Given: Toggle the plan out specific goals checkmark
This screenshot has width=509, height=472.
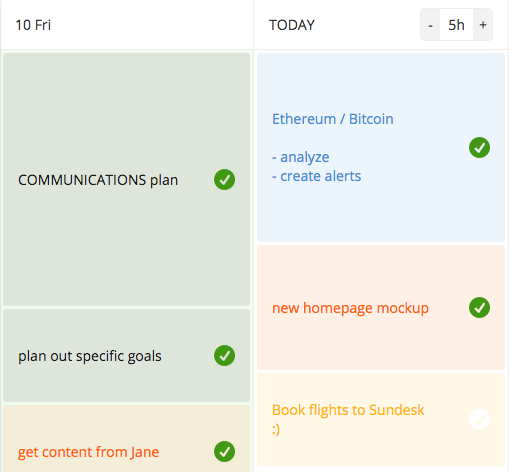Looking at the screenshot, I should coord(224,356).
